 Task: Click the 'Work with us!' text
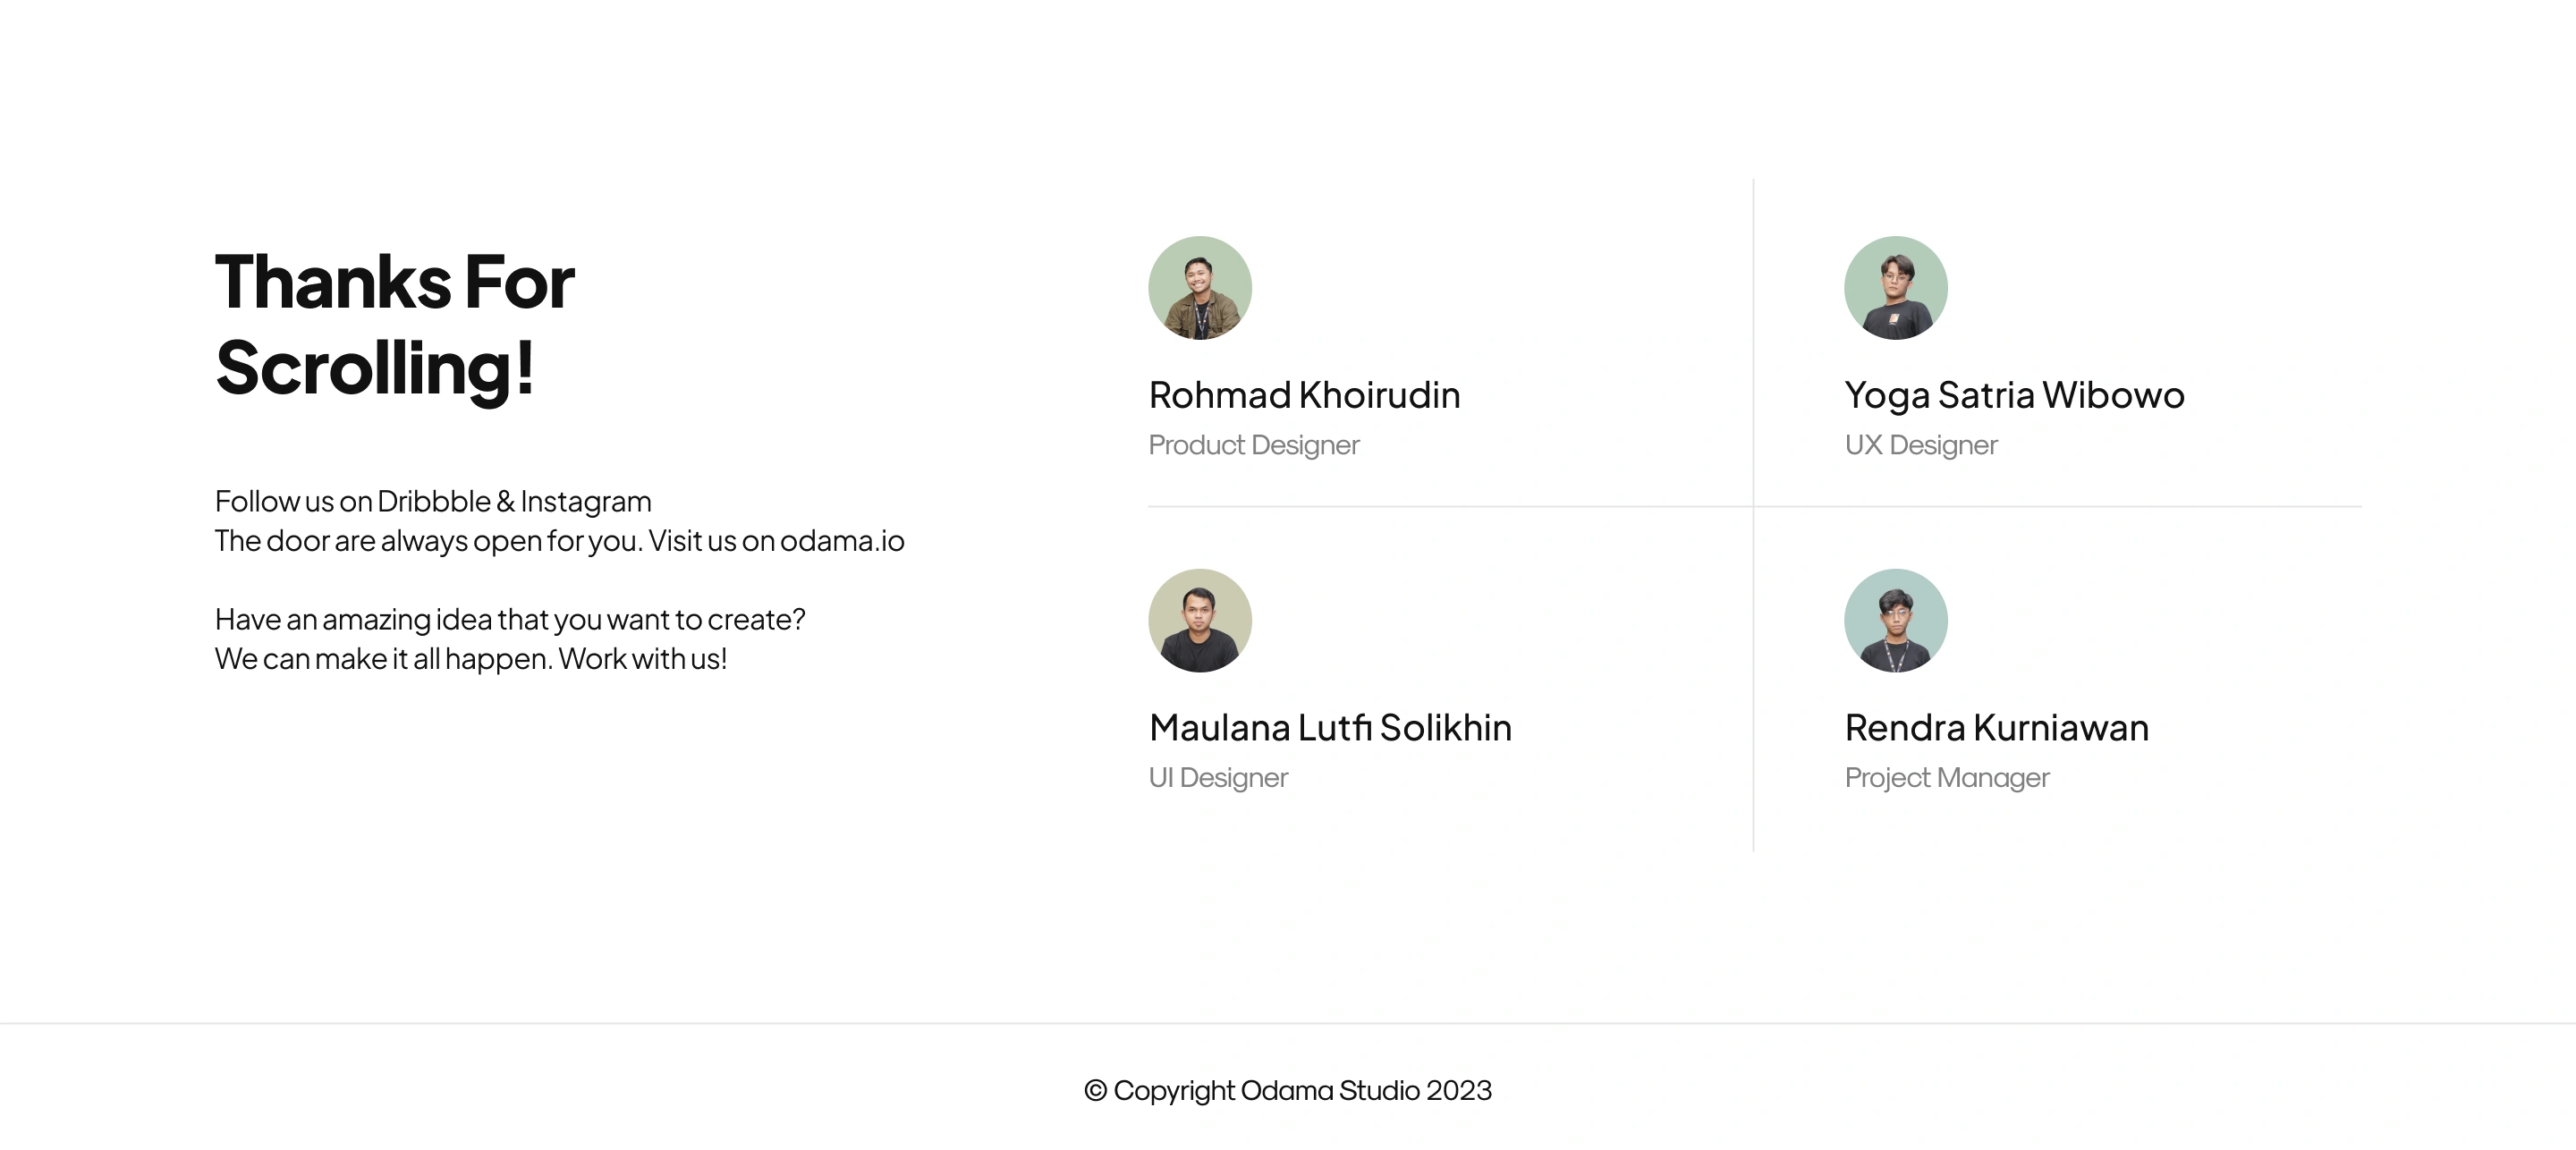642,659
